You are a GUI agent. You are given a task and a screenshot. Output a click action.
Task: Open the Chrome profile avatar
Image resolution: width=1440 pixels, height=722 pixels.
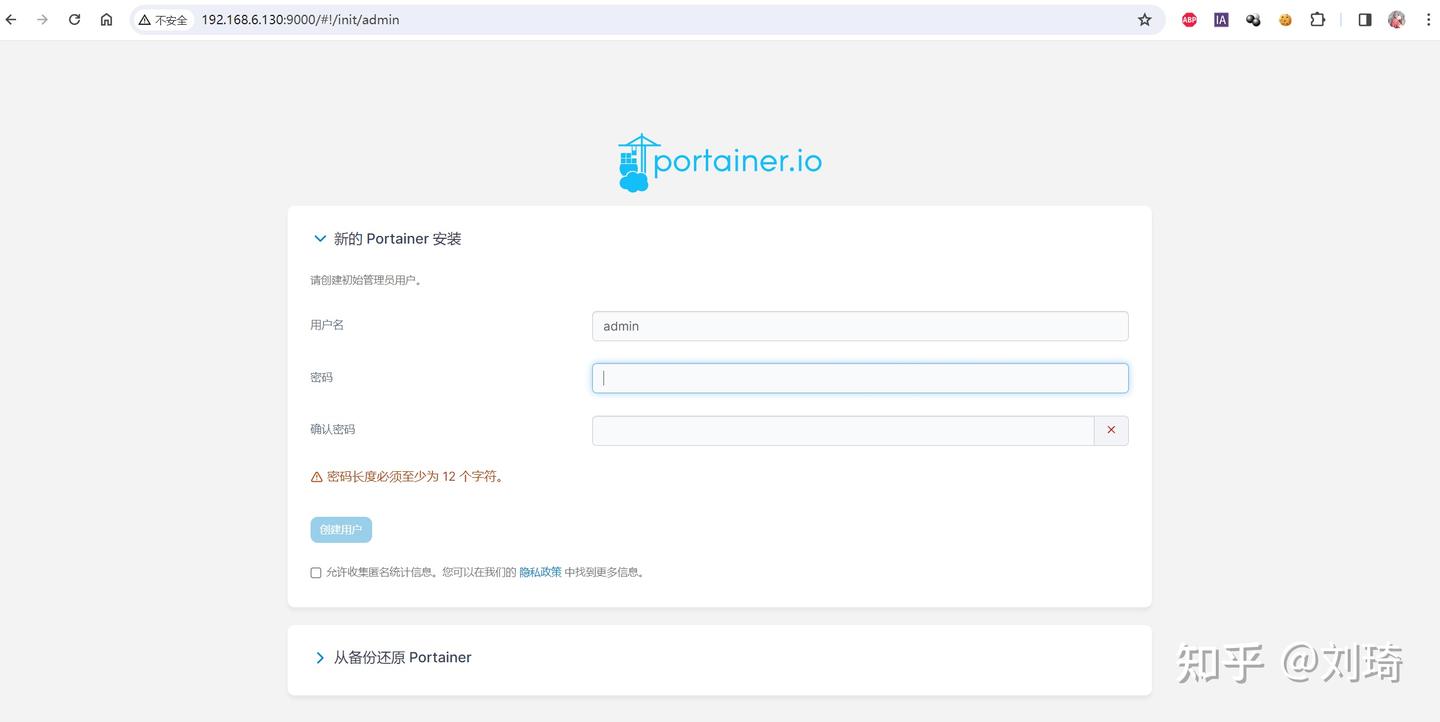[x=1396, y=19]
